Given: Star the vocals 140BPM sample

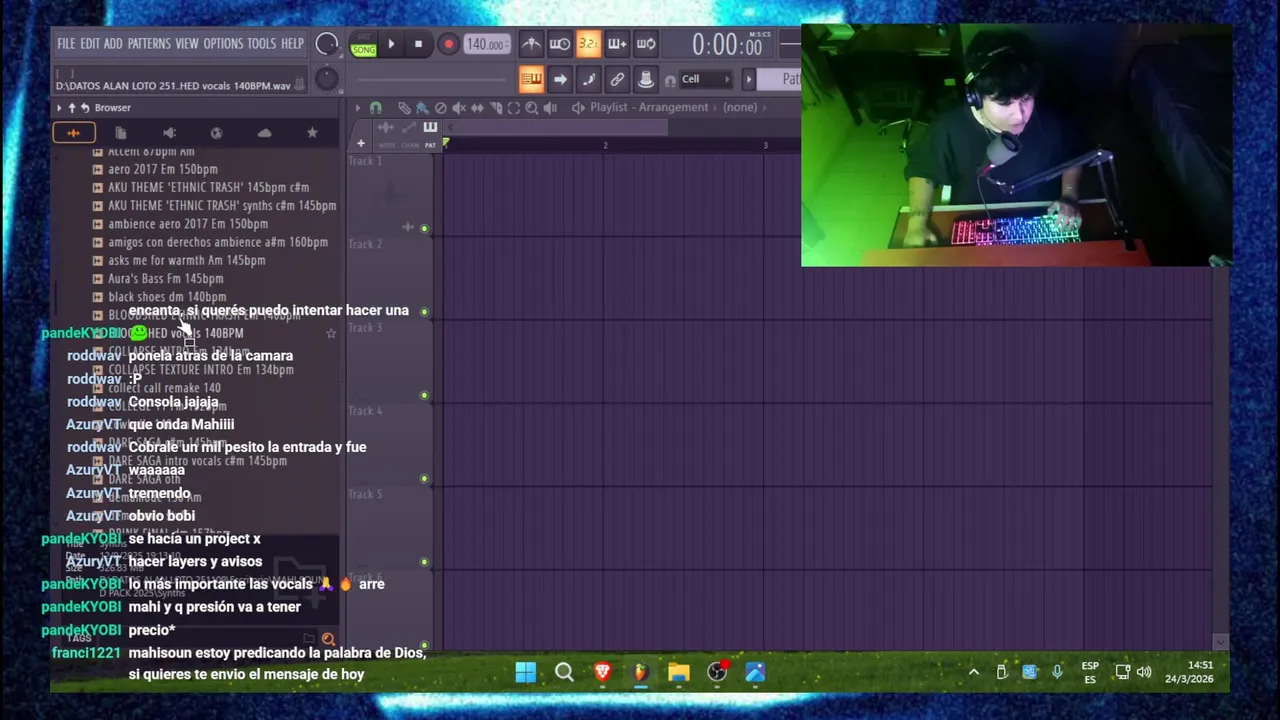Looking at the screenshot, I should click(331, 333).
